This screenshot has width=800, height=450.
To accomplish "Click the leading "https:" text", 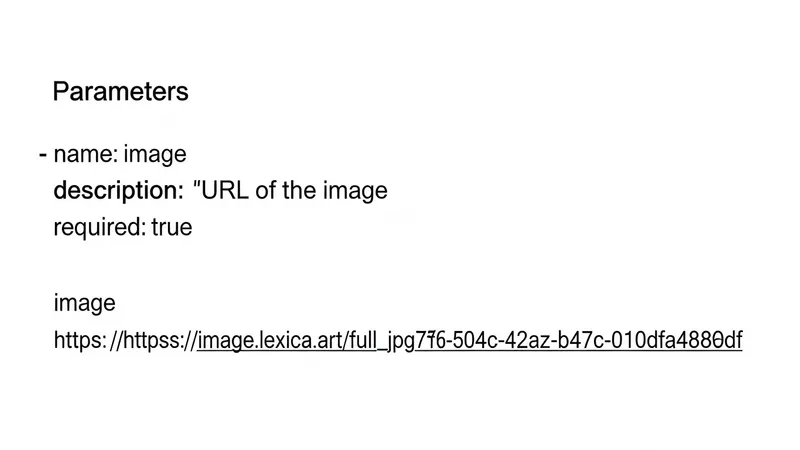I will (x=79, y=341).
